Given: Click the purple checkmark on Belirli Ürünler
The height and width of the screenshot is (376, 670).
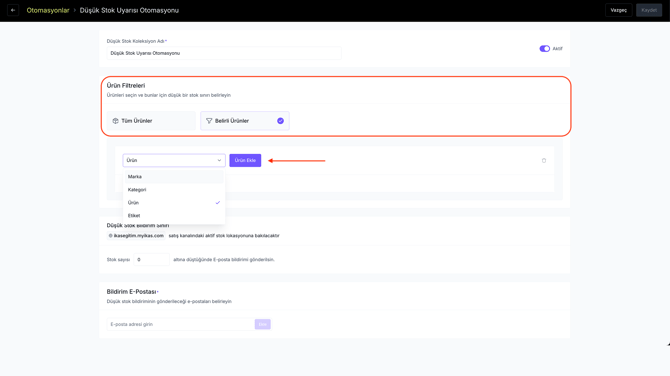Looking at the screenshot, I should pyautogui.click(x=280, y=121).
